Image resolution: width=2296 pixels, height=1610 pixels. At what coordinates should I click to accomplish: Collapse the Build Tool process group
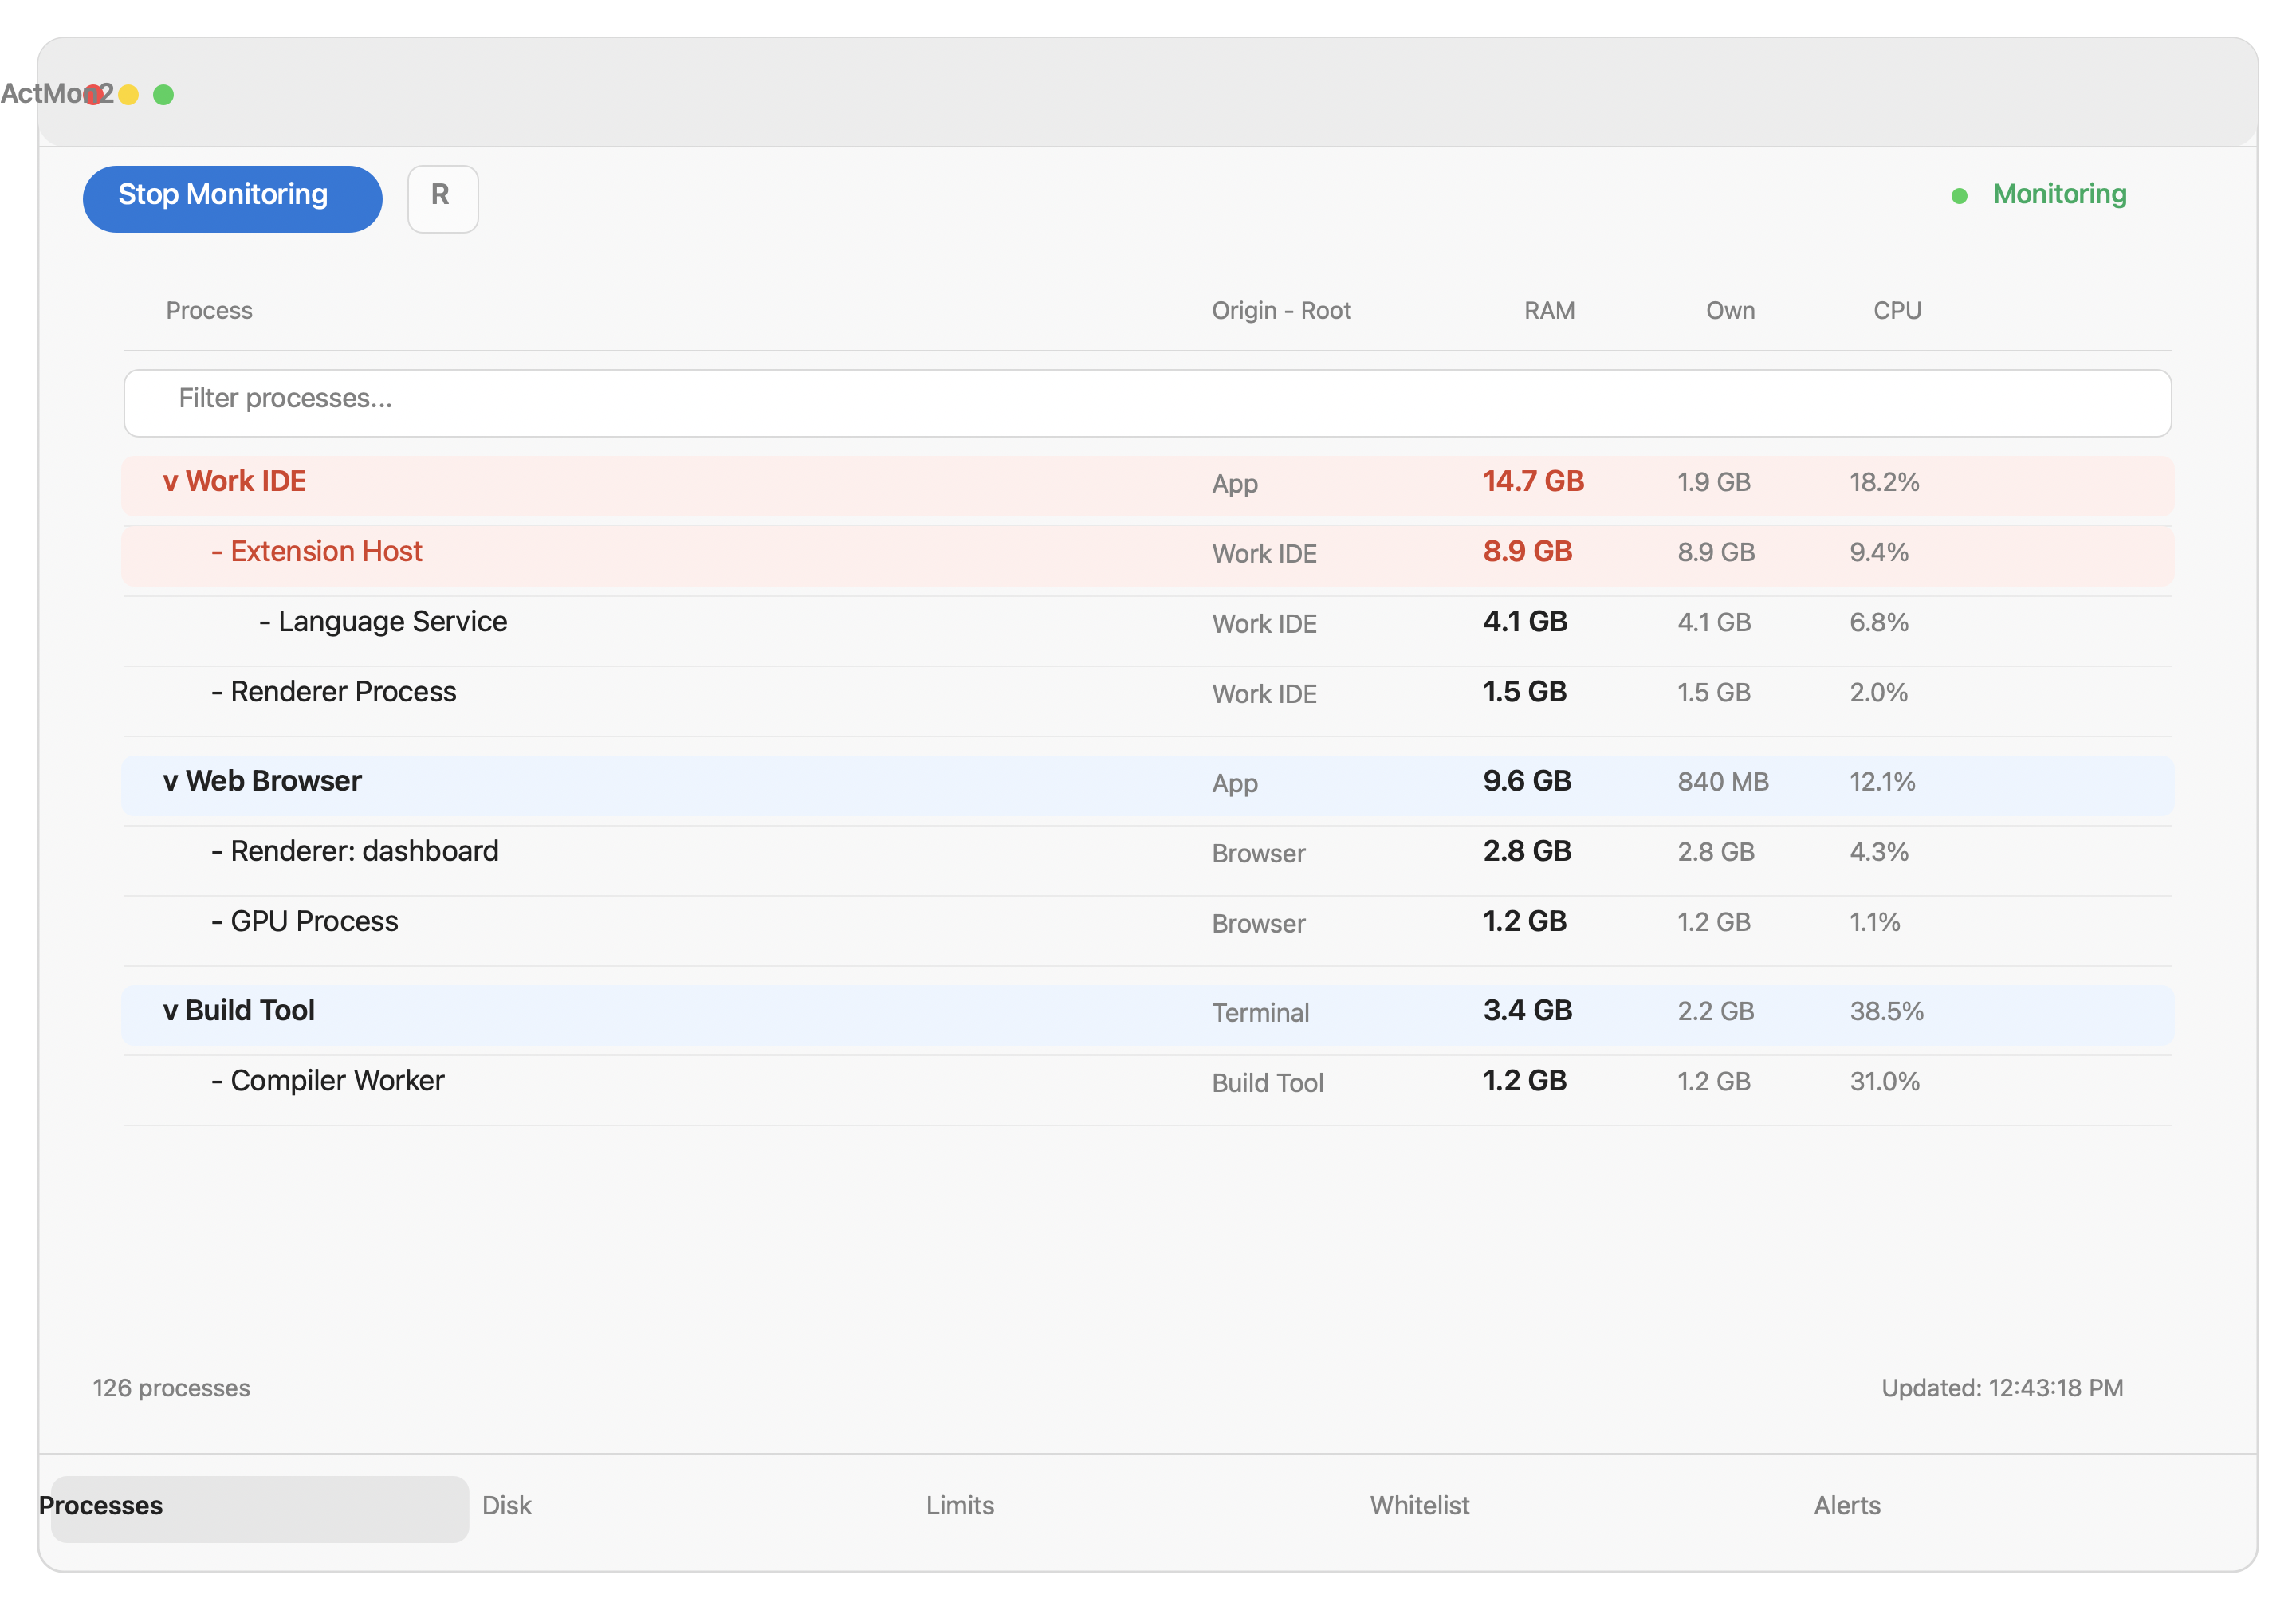tap(170, 1010)
